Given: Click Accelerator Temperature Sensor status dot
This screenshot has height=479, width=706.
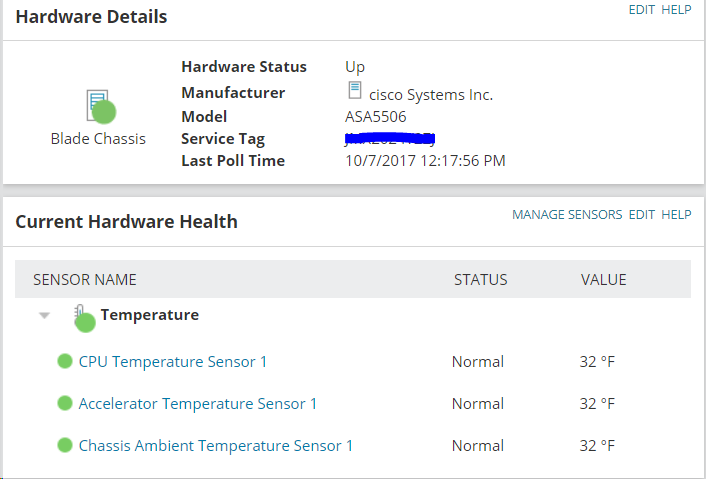Looking at the screenshot, I should [65, 403].
